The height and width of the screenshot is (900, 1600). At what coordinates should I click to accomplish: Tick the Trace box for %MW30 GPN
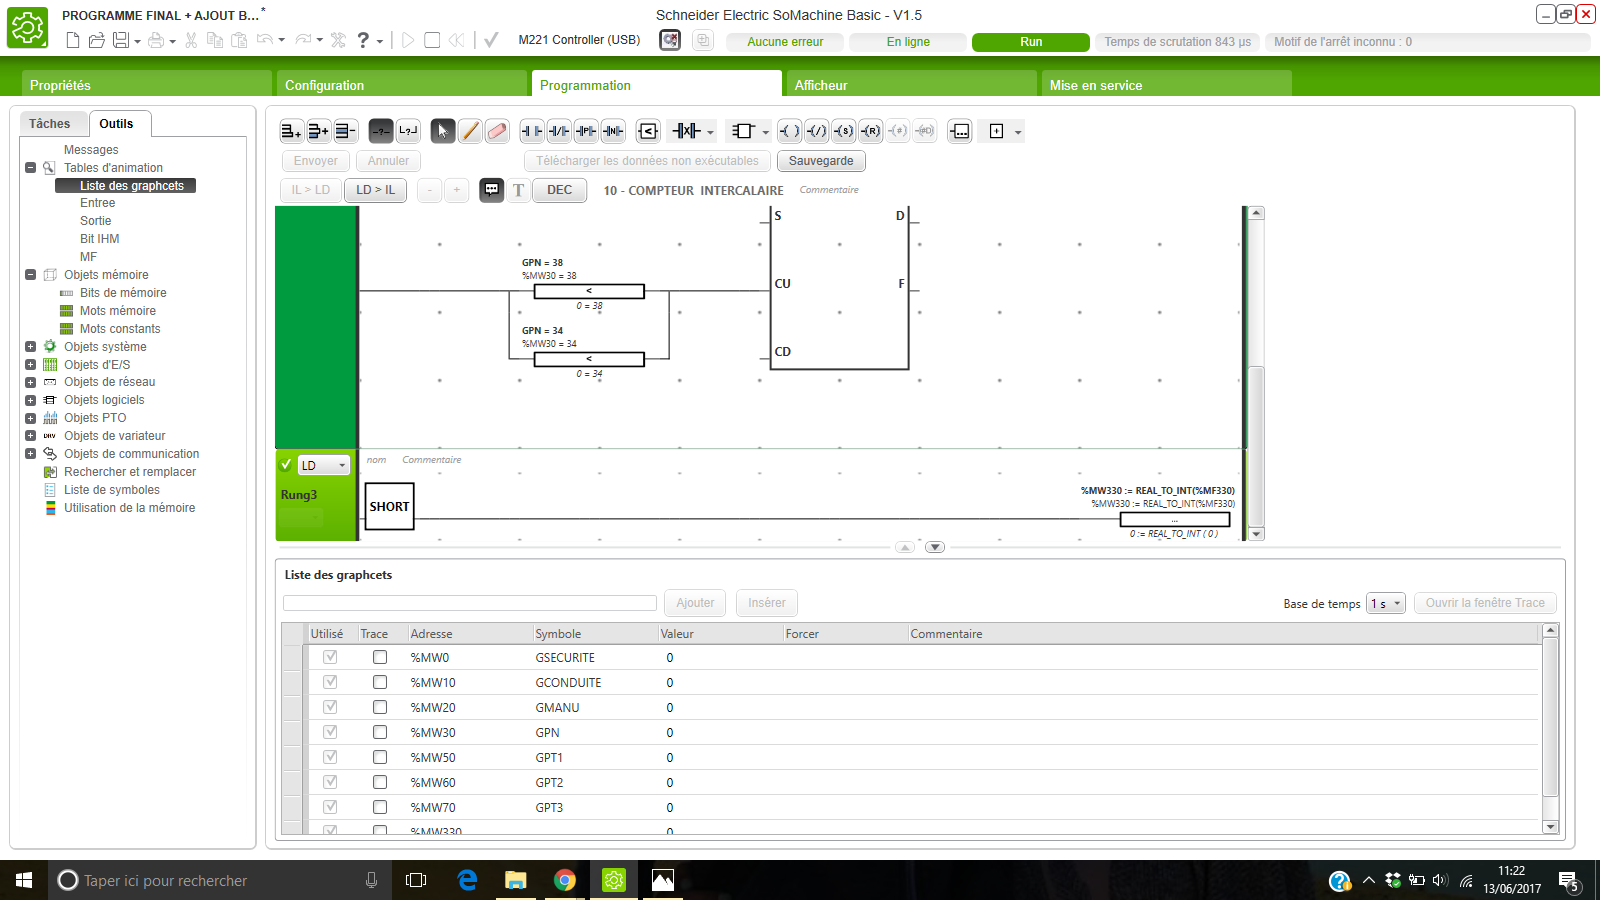(x=380, y=732)
